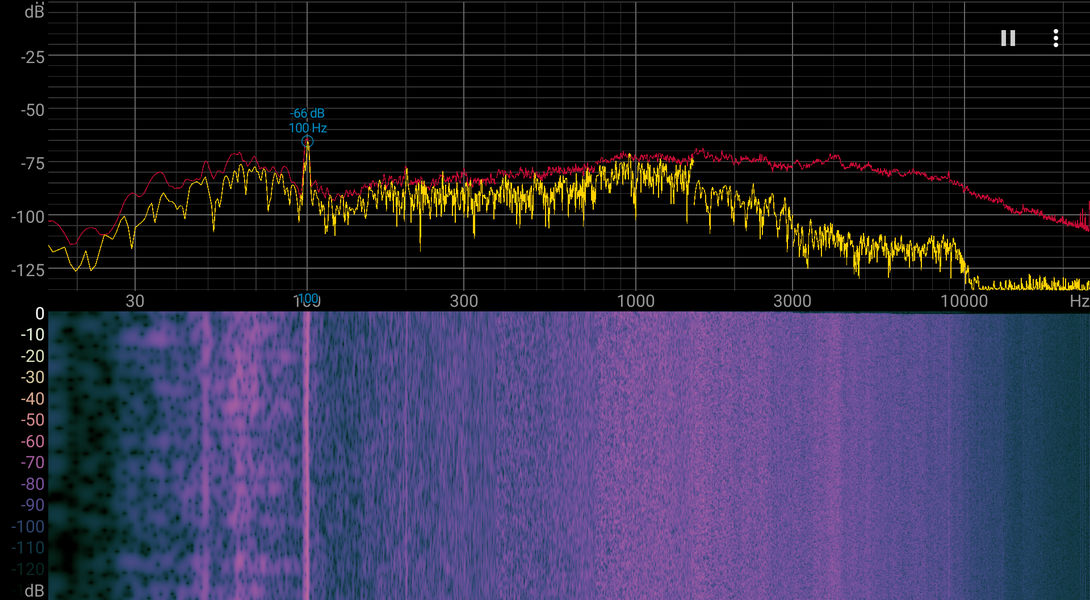Click the 1000 Hz frequency axis label
The width and height of the screenshot is (1090, 600).
tap(635, 301)
